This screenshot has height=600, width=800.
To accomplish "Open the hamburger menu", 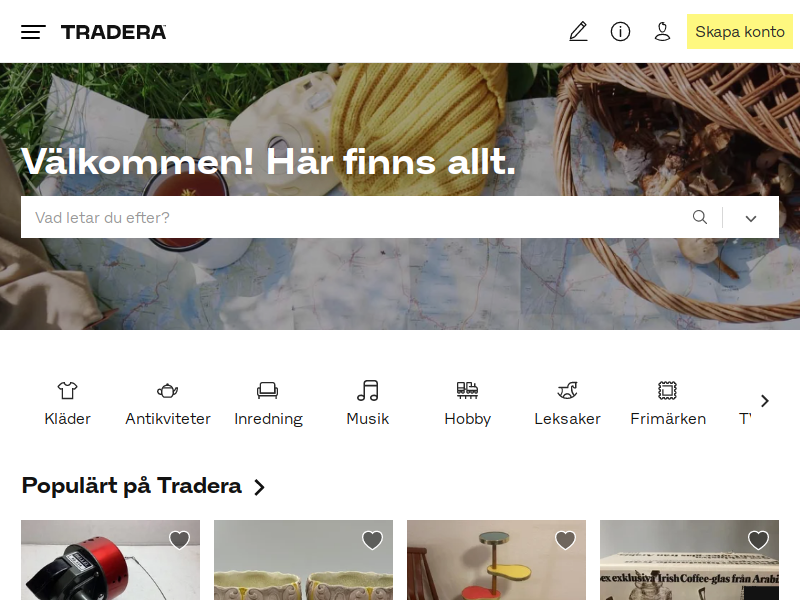I will (x=33, y=32).
